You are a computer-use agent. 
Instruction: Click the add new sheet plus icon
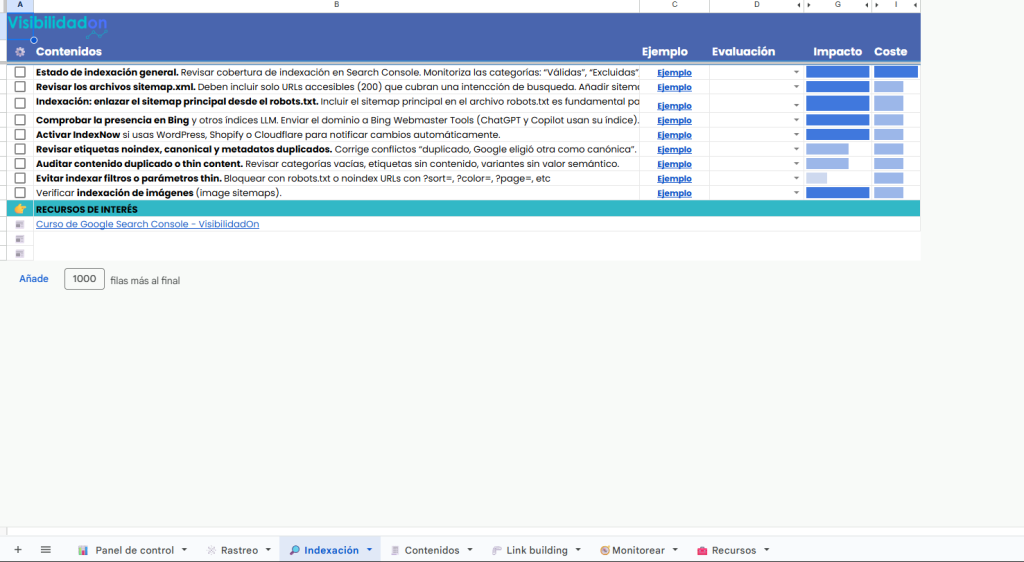17,550
